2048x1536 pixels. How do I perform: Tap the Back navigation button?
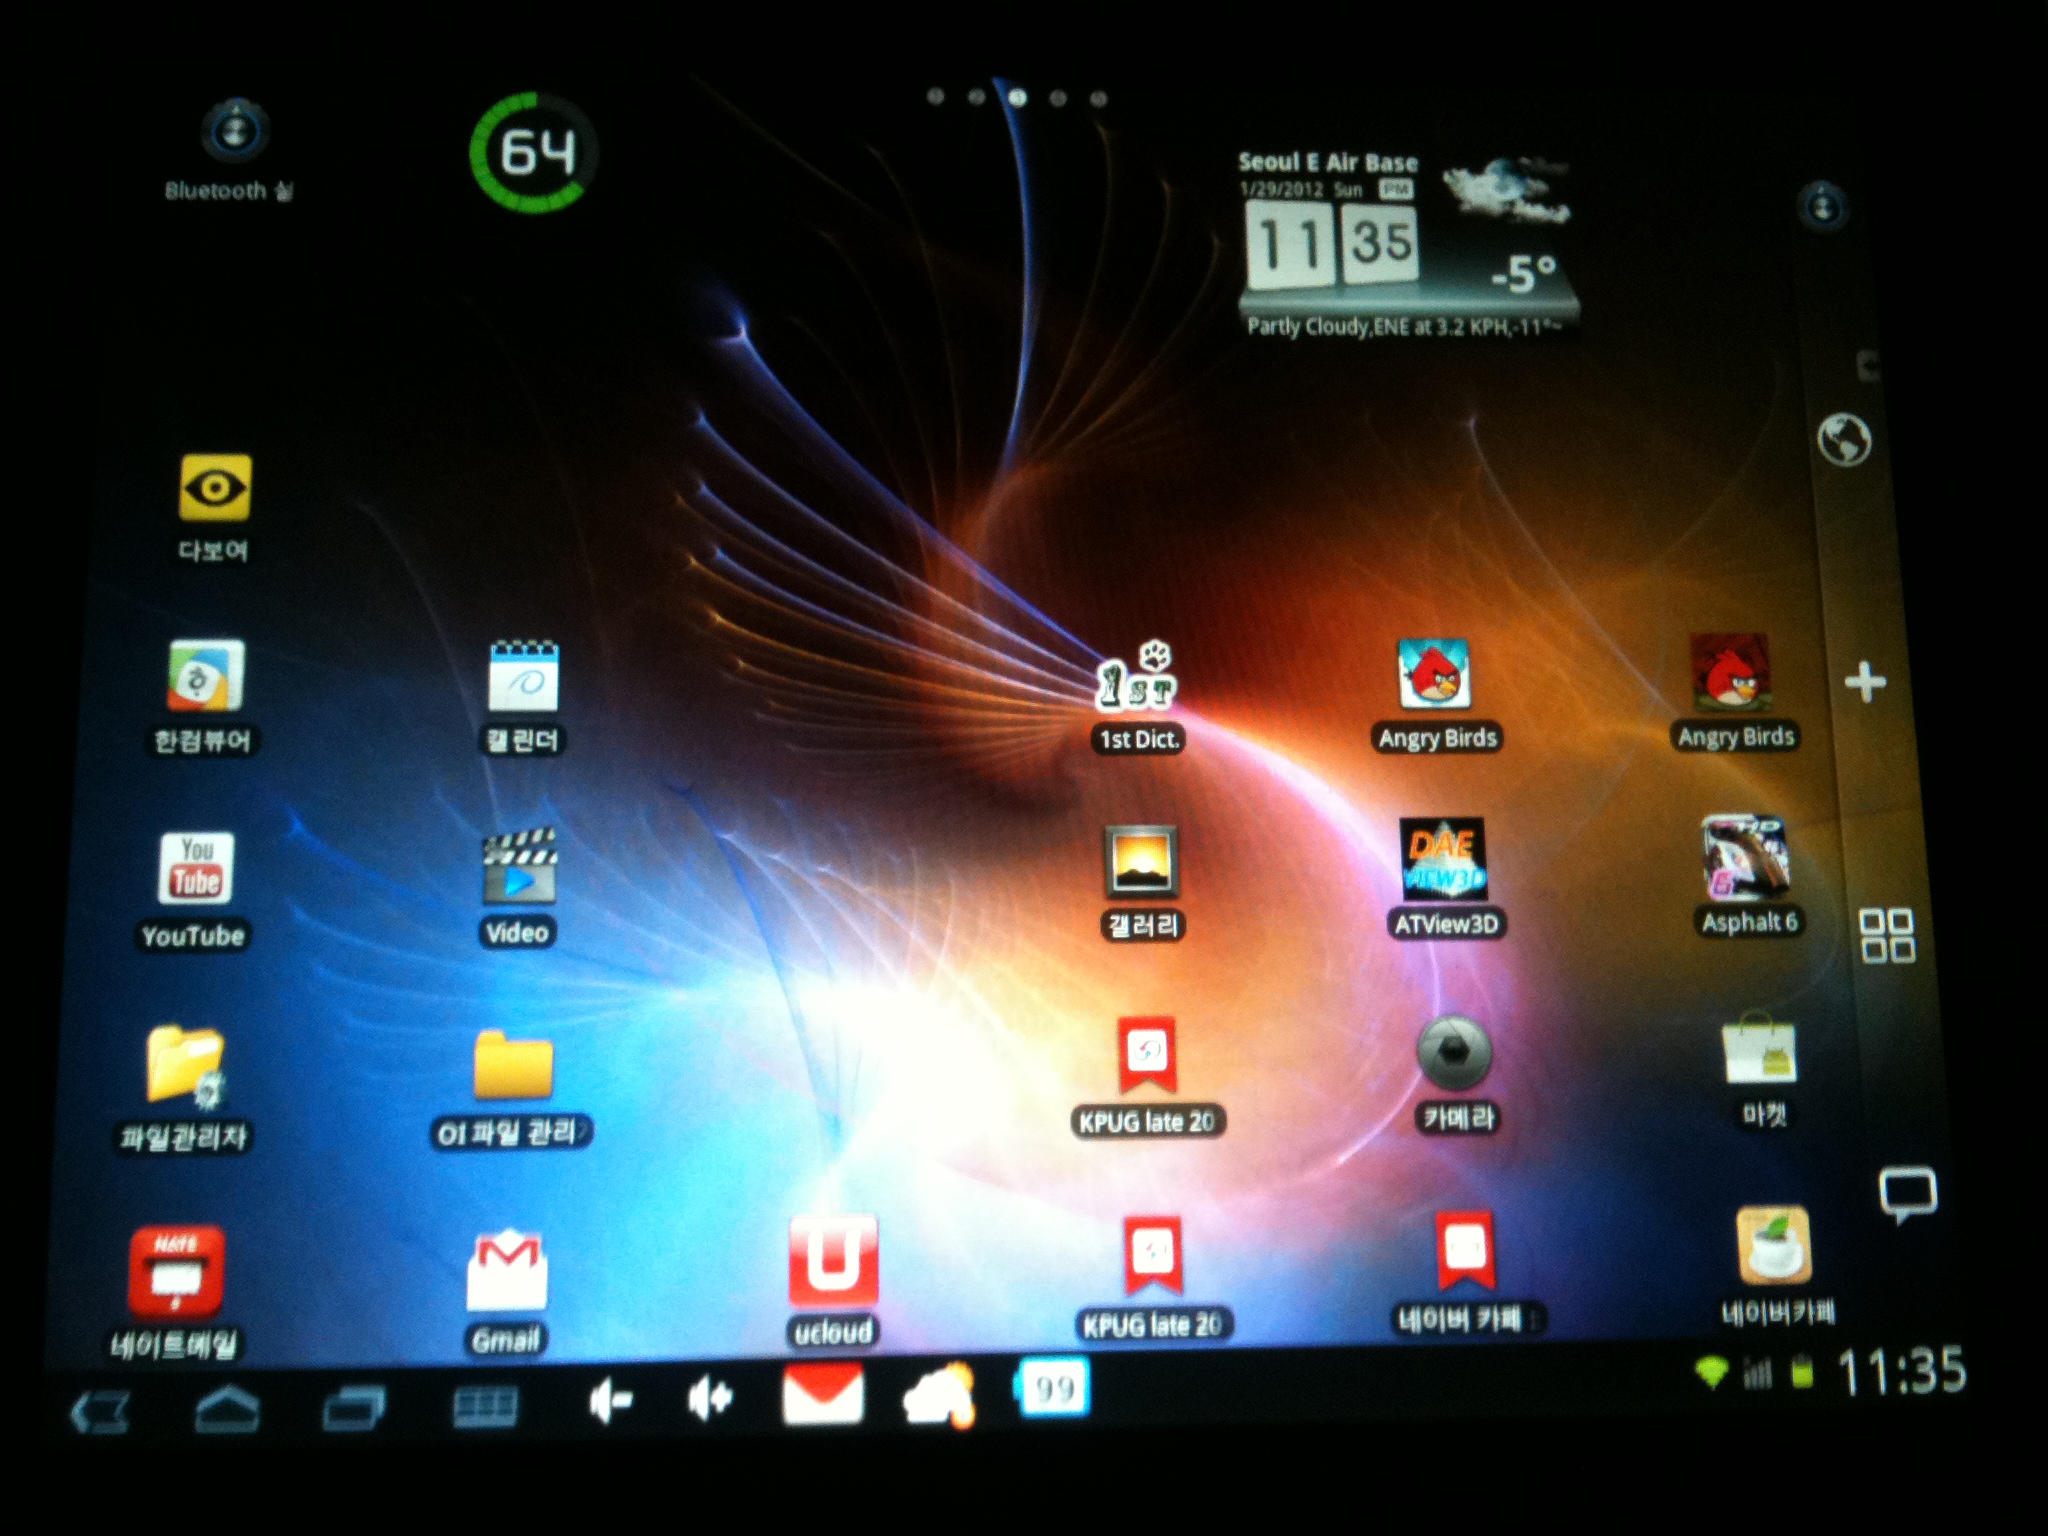(x=100, y=1413)
